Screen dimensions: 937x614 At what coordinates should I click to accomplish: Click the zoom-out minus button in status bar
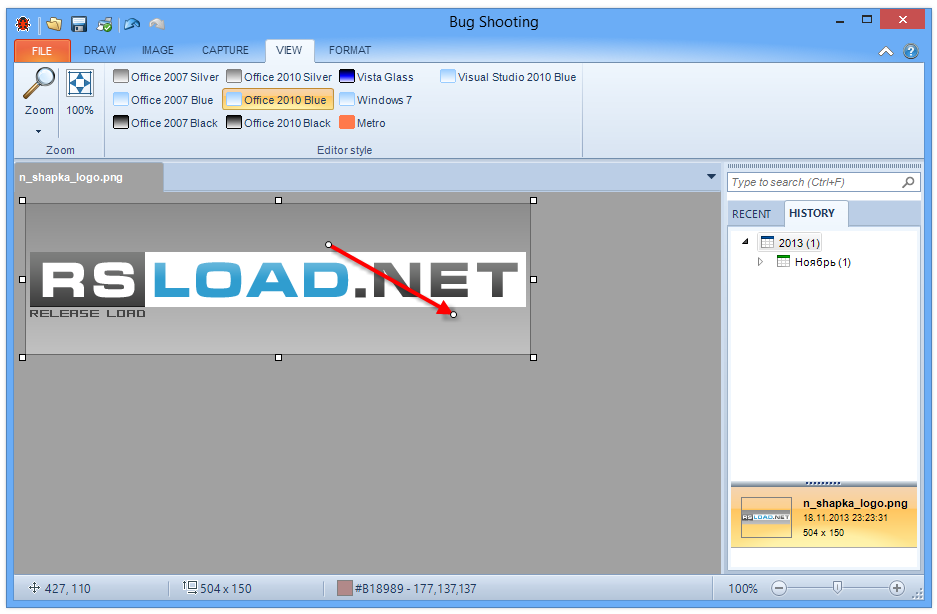(x=779, y=588)
